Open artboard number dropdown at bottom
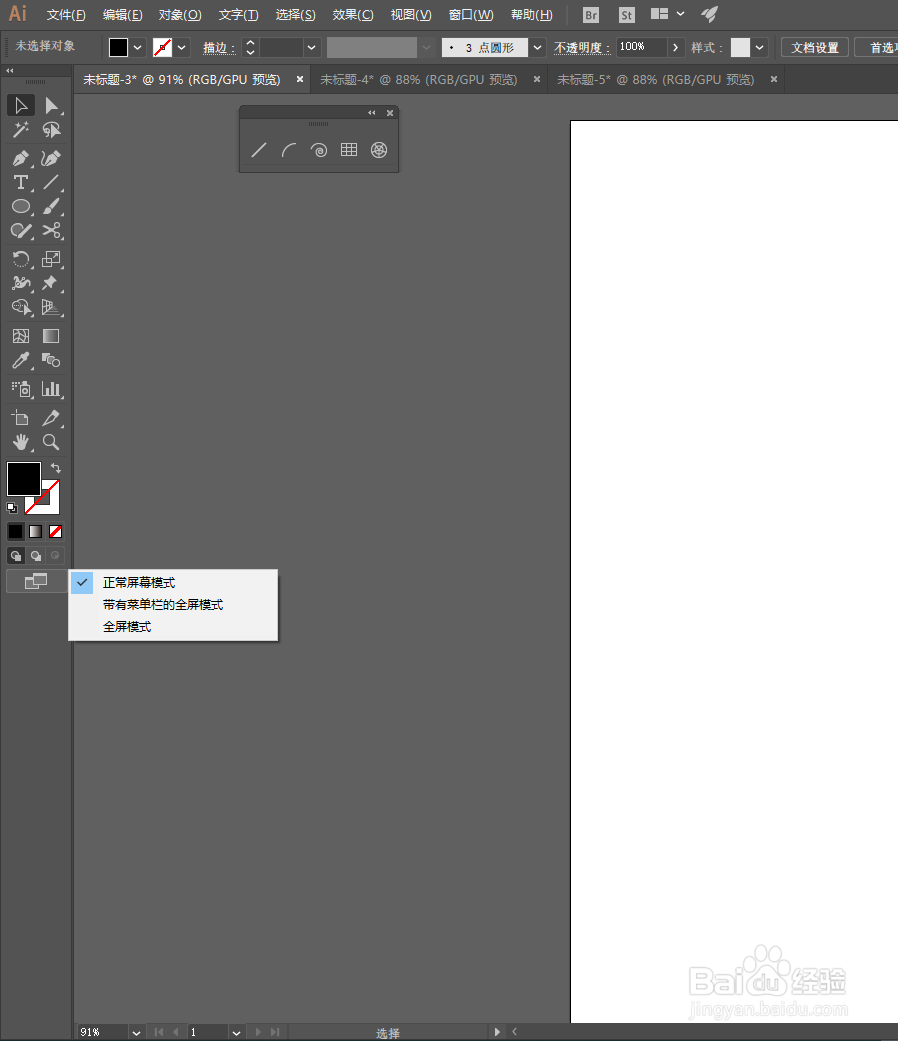Screen dimensions: 898x1041 (236, 1032)
